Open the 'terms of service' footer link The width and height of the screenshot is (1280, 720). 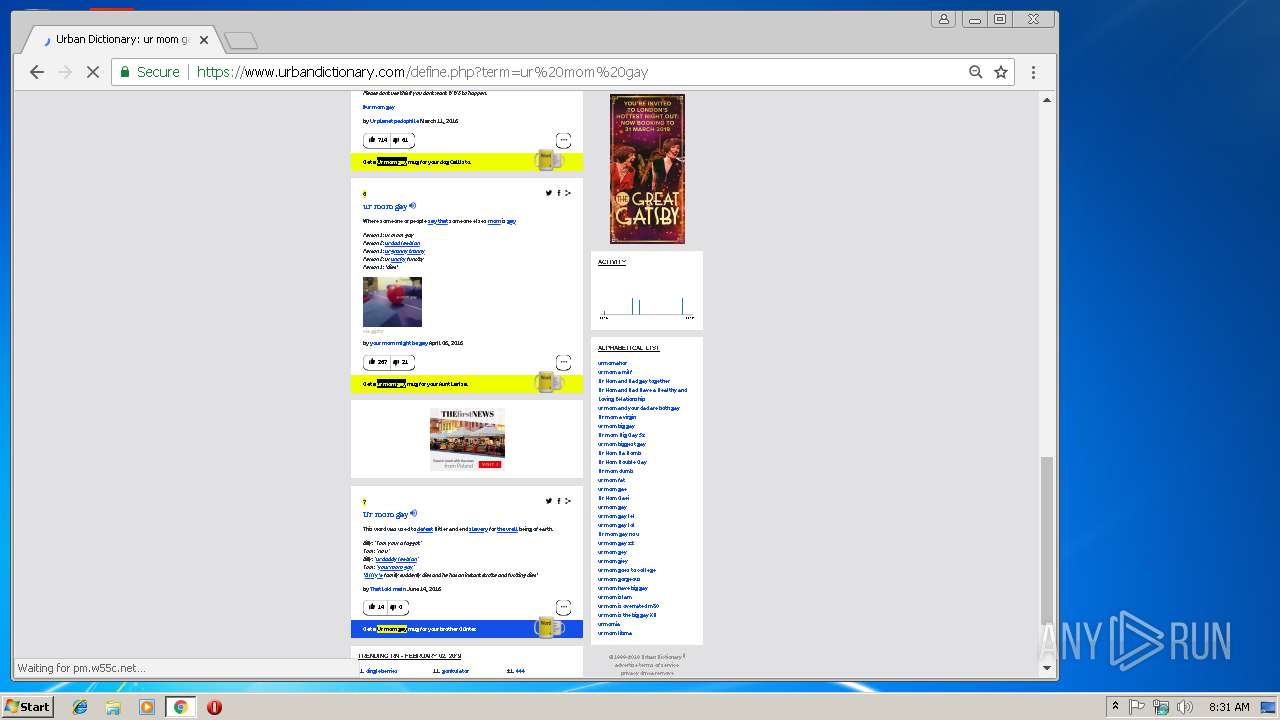[659, 665]
